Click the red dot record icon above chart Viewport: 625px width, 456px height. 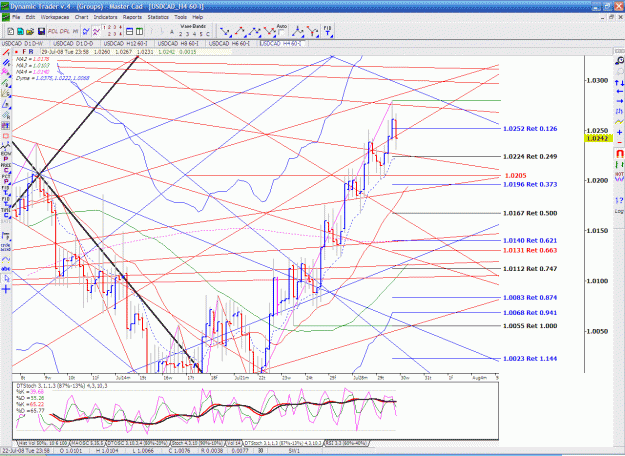16,52
